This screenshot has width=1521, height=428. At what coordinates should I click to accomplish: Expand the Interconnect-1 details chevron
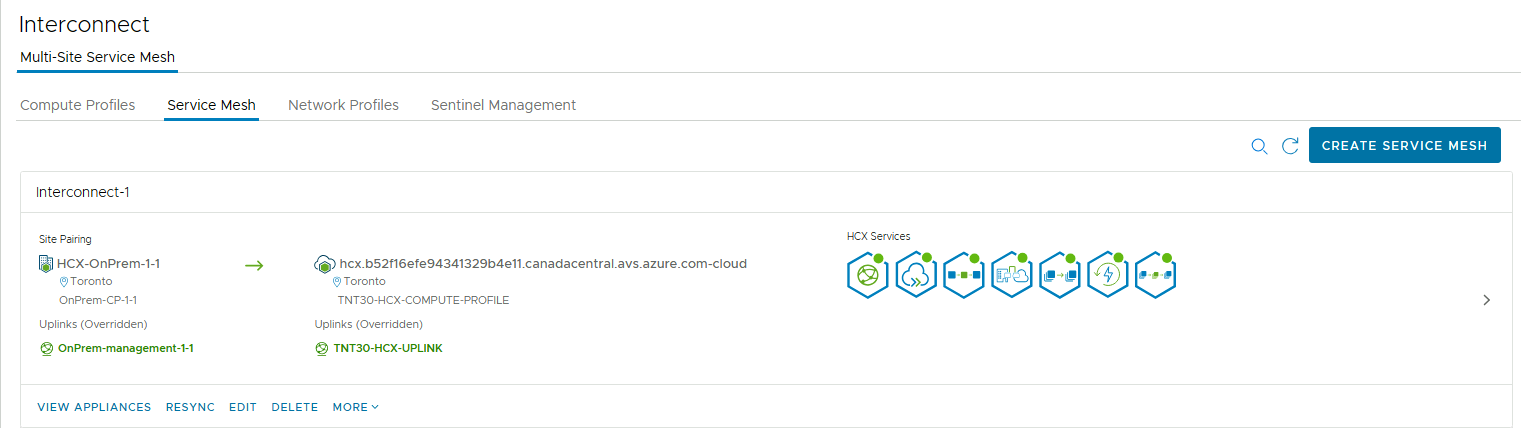pos(1487,299)
